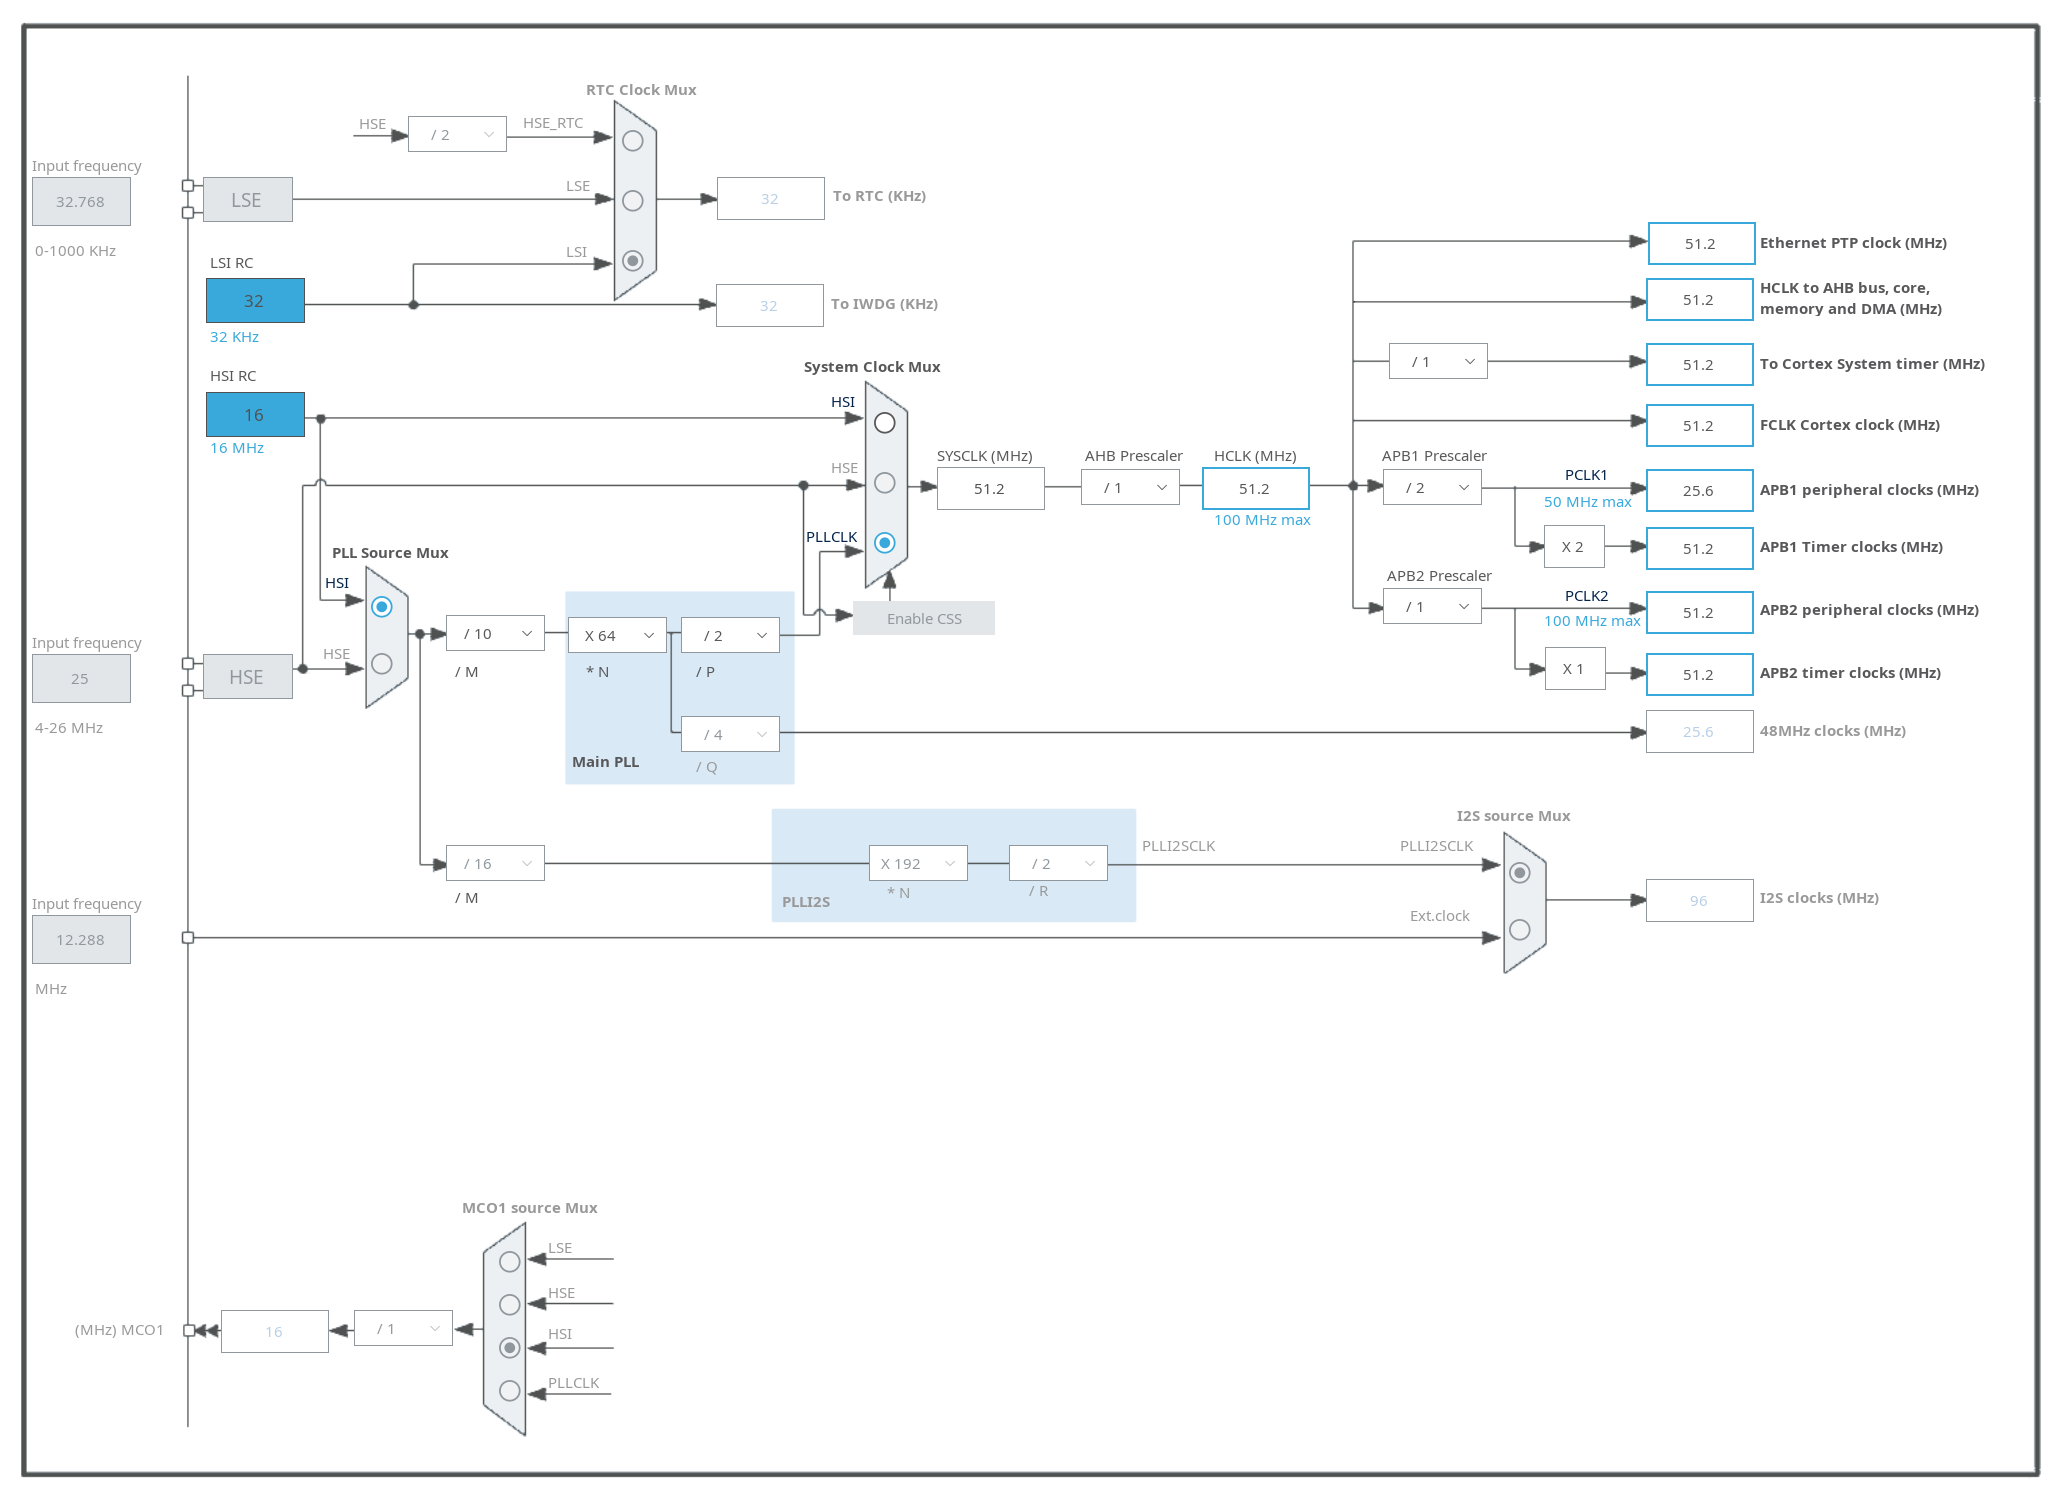Select PLLCLK in the MCO1 source Mux
The height and width of the screenshot is (1503, 2065).
[509, 1390]
